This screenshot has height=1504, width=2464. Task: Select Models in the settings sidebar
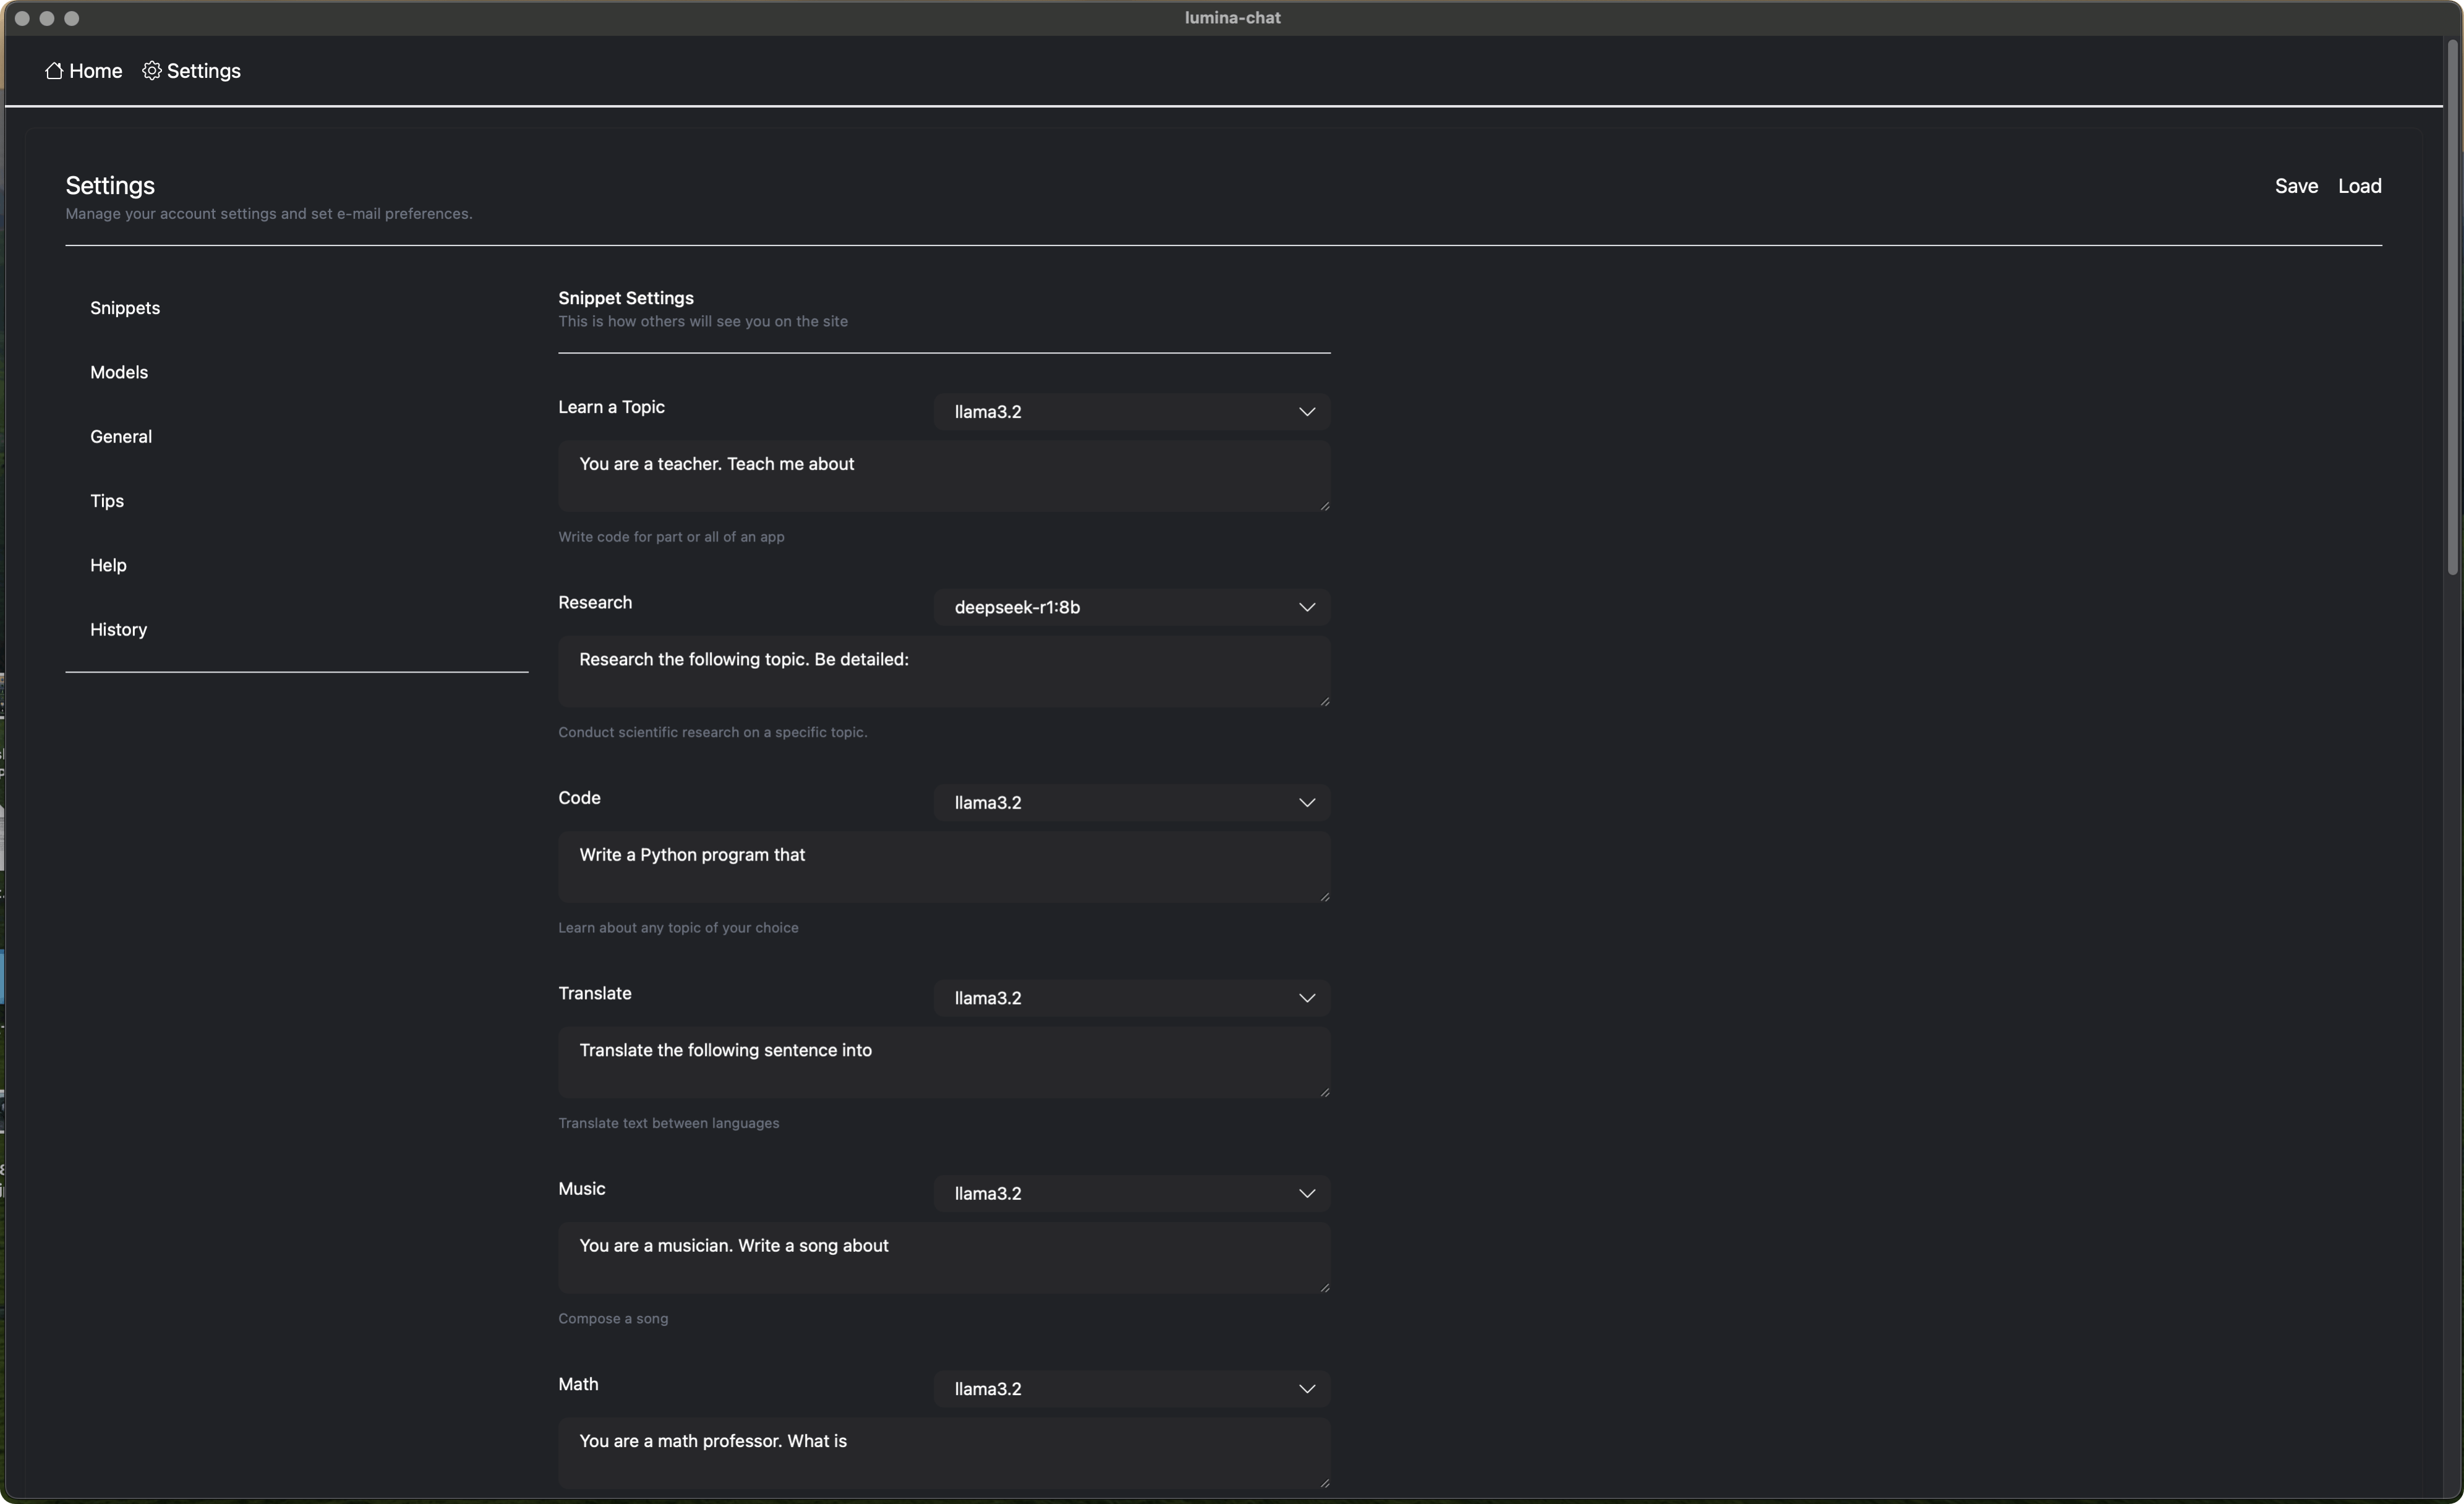pos(119,372)
